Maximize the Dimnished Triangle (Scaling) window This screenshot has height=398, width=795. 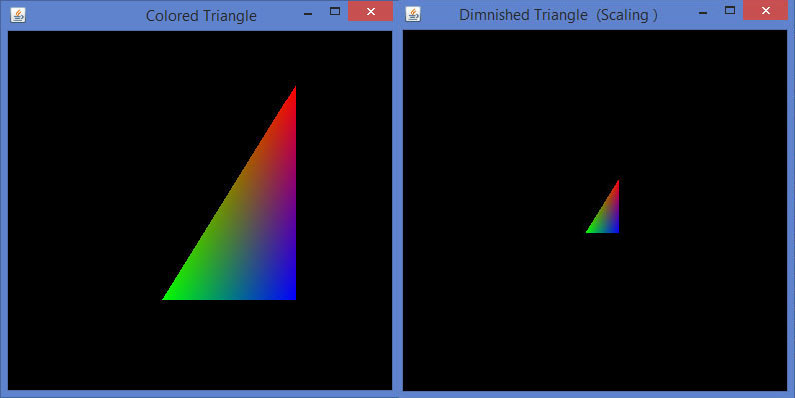pyautogui.click(x=730, y=10)
